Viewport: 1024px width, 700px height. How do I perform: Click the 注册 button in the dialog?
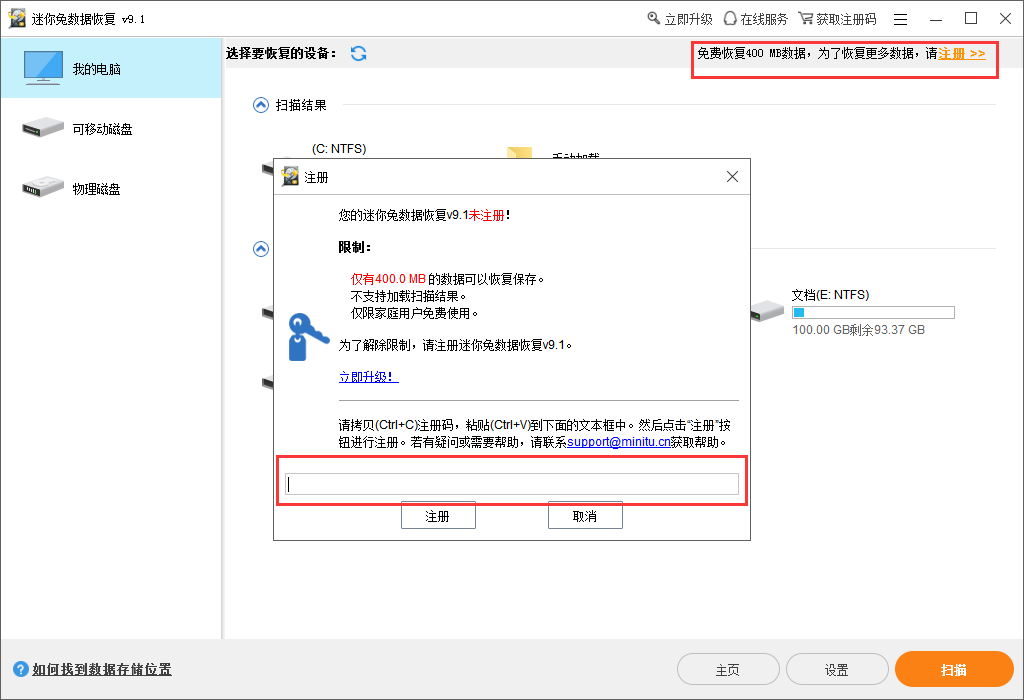(x=438, y=516)
